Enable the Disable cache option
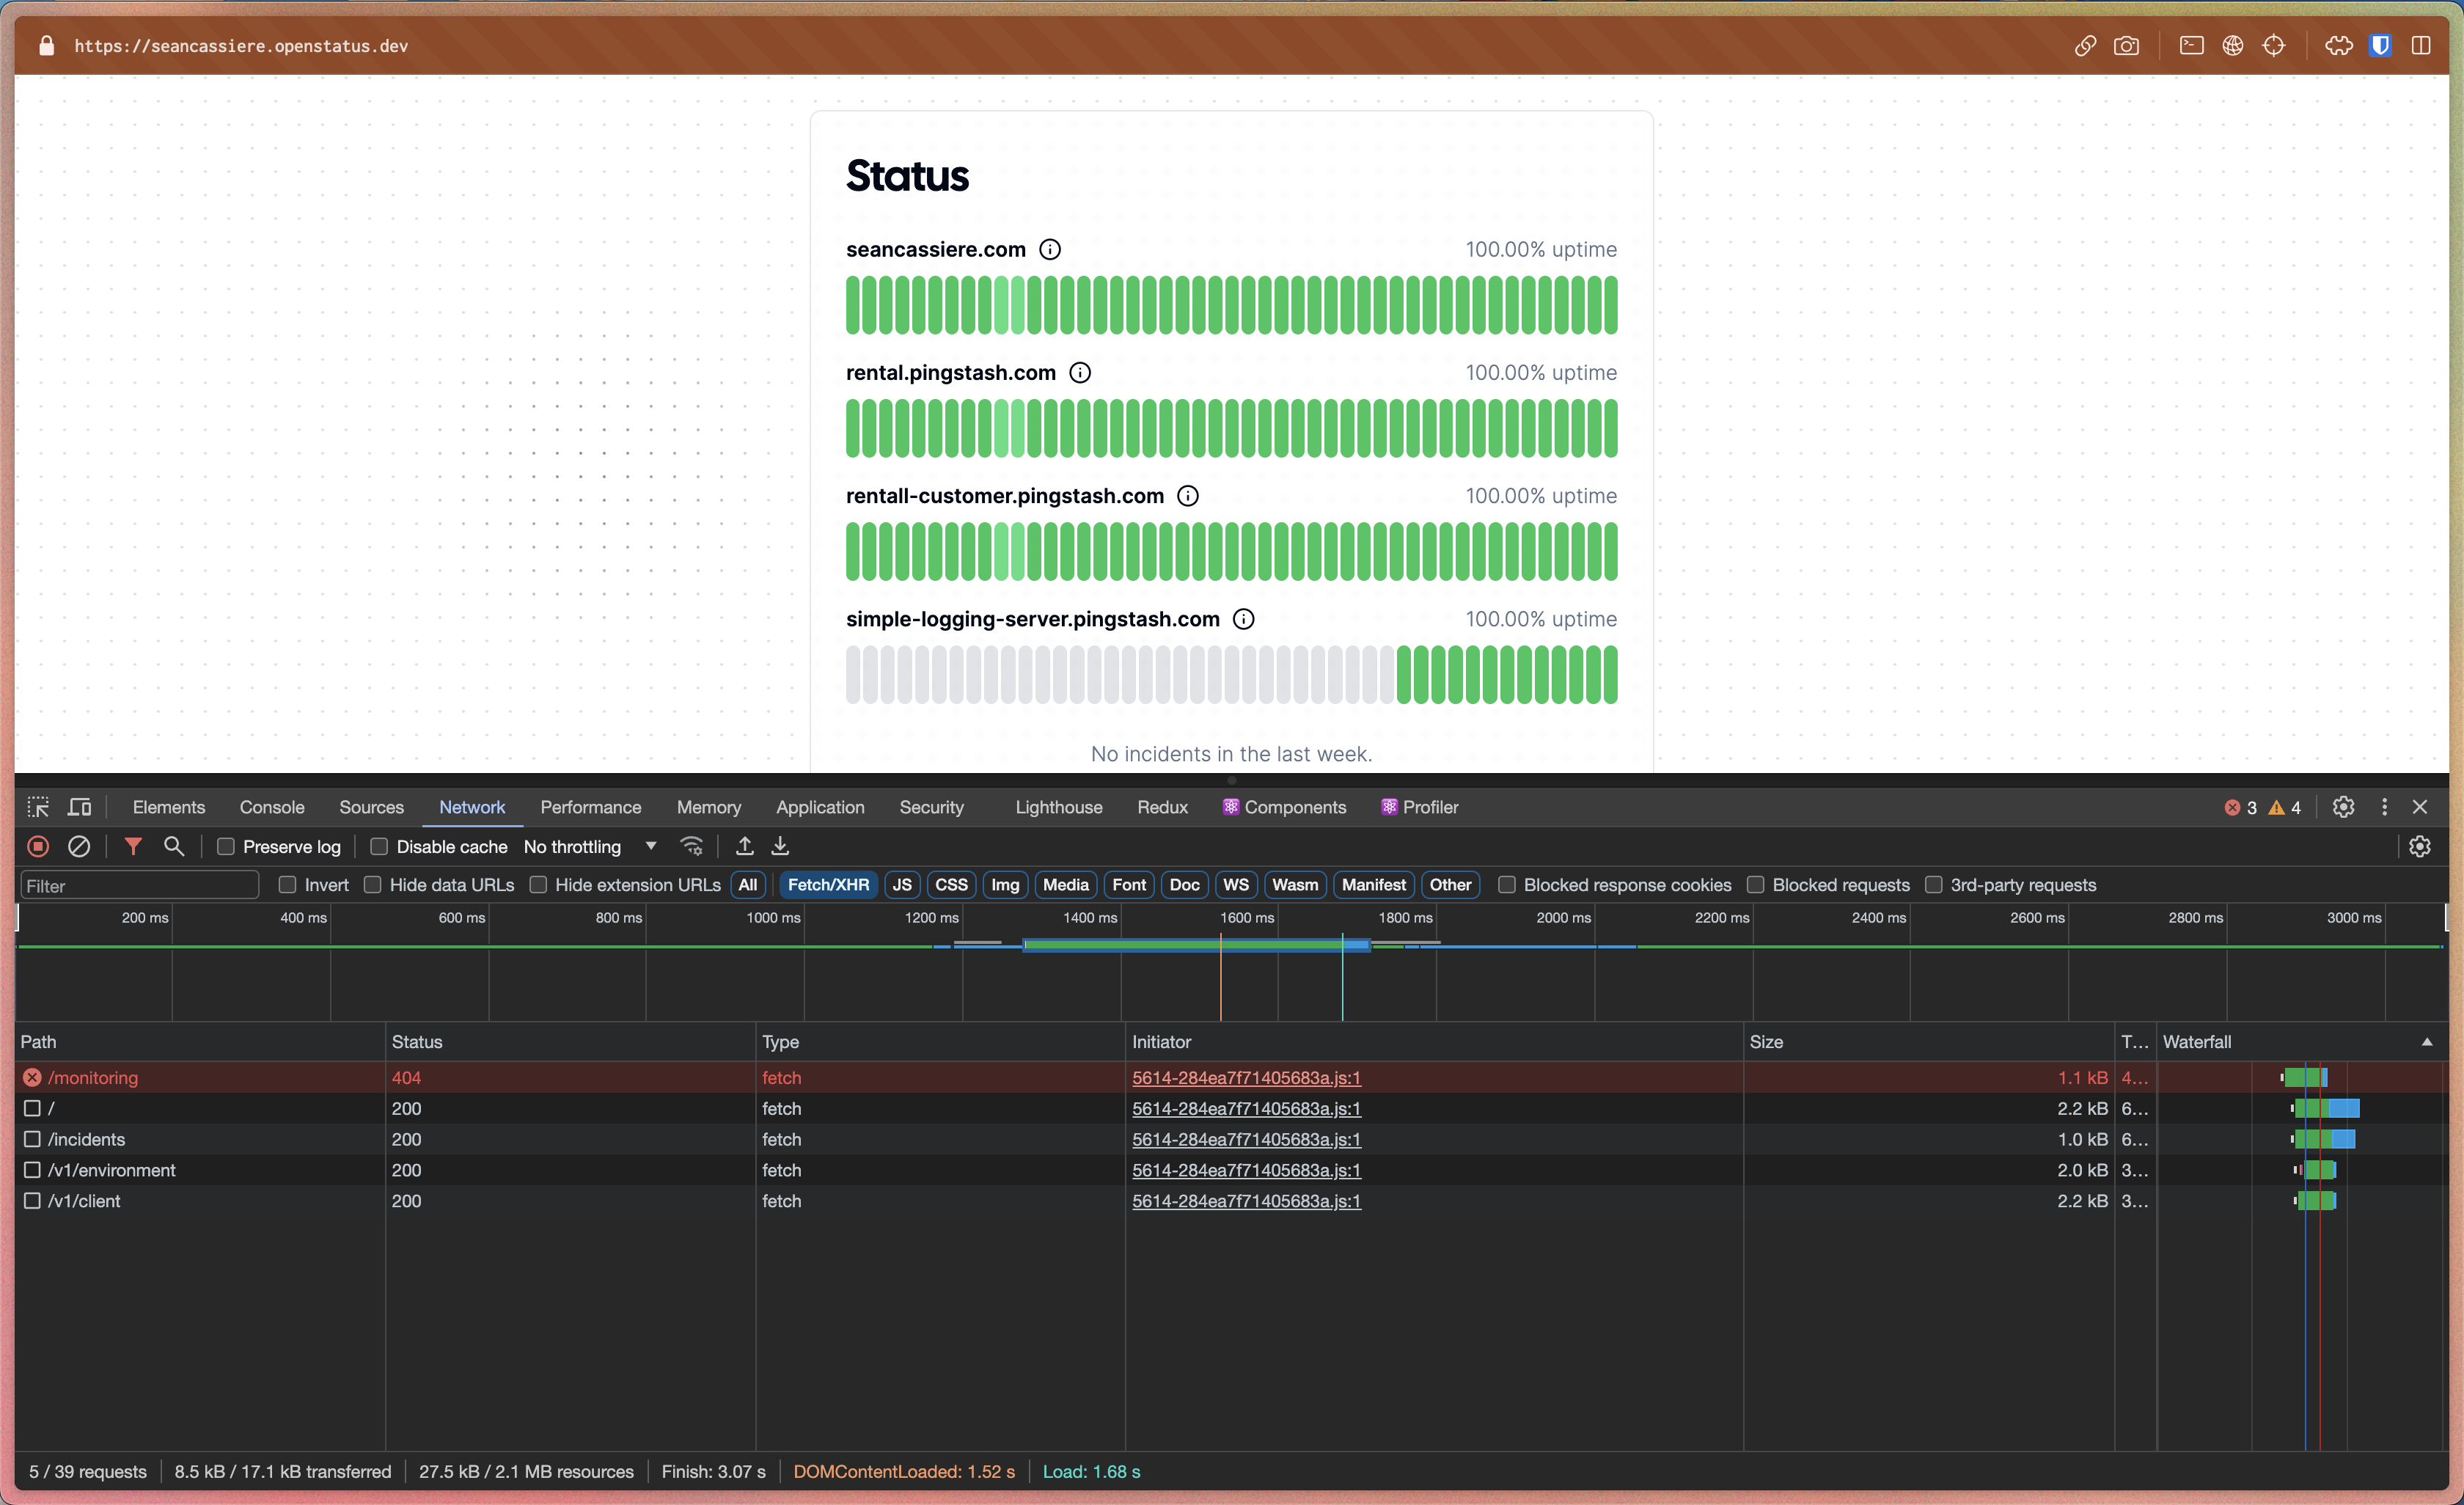 pyautogui.click(x=380, y=846)
